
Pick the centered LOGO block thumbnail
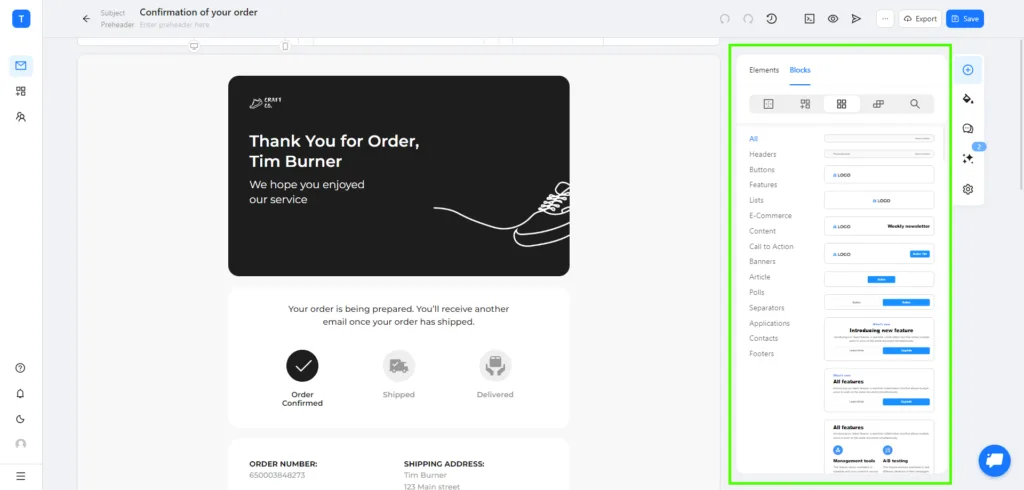tap(879, 201)
